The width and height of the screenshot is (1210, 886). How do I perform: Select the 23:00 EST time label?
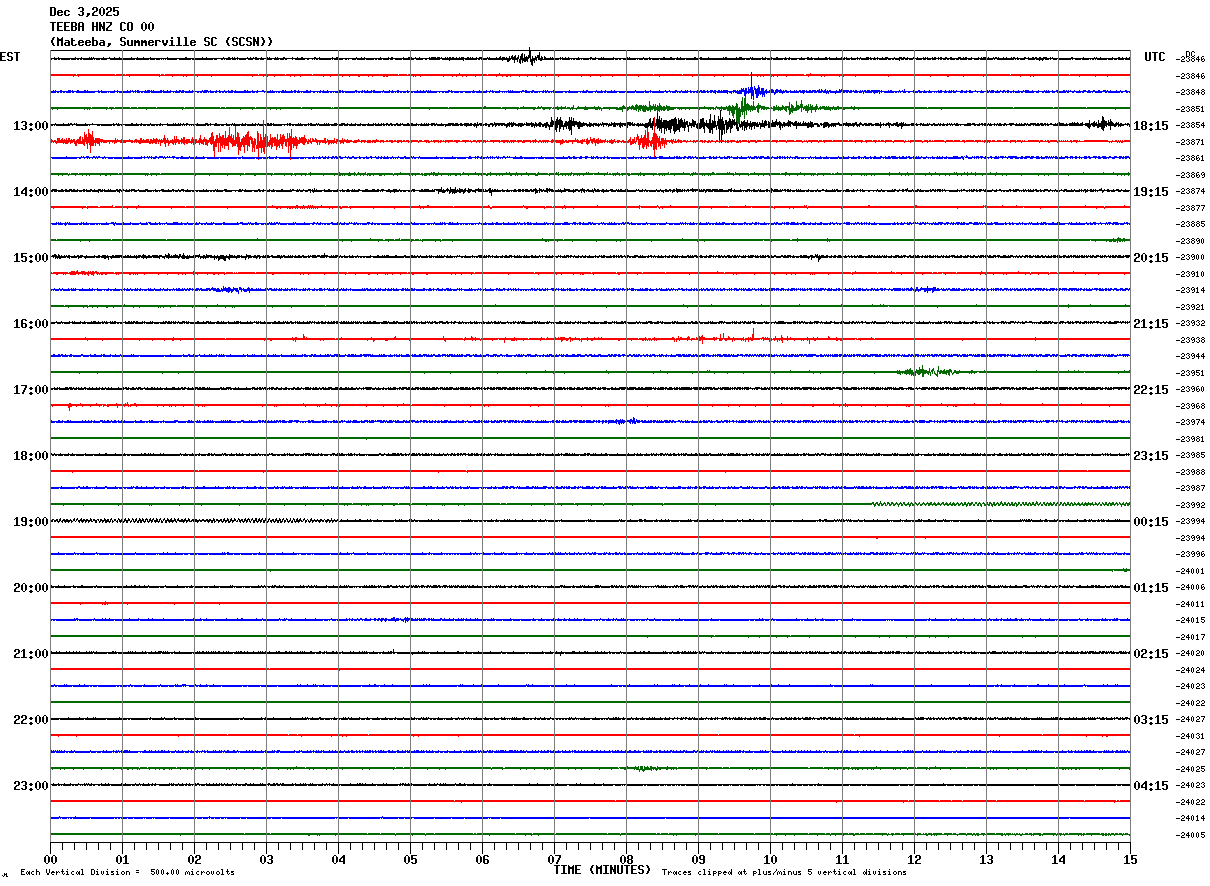pos(31,786)
